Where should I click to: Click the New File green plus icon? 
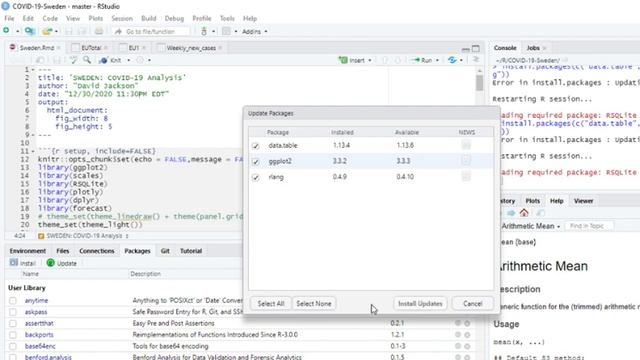(6, 31)
